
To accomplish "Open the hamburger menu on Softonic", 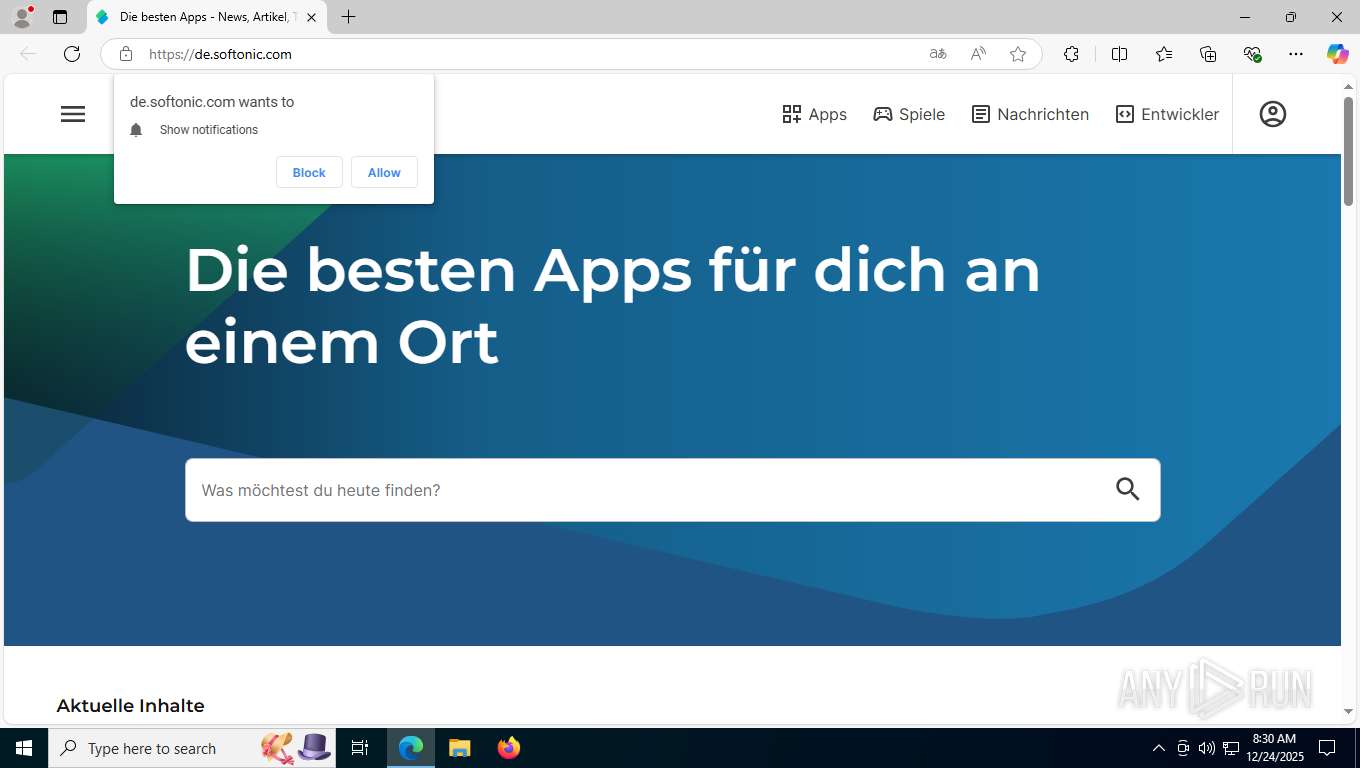I will point(73,114).
